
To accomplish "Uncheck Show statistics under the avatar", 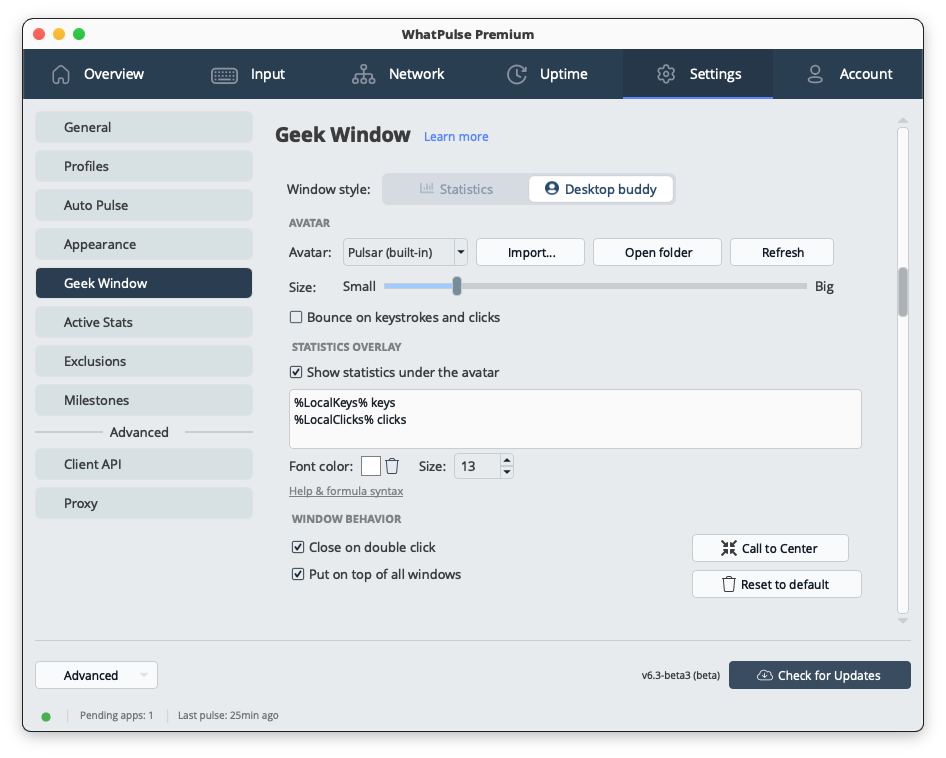I will (x=296, y=372).
